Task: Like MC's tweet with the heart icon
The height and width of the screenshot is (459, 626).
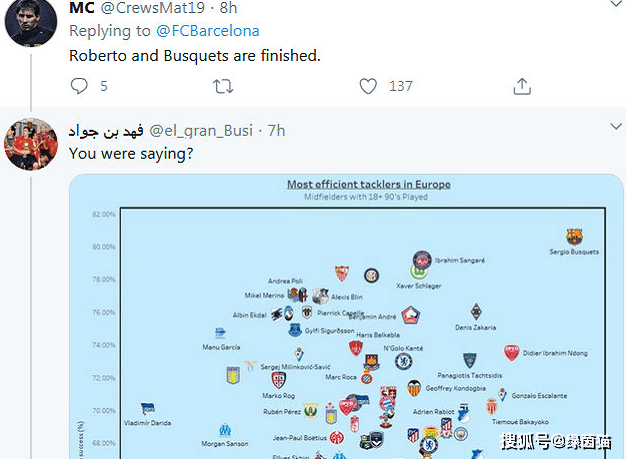Action: click(x=368, y=86)
